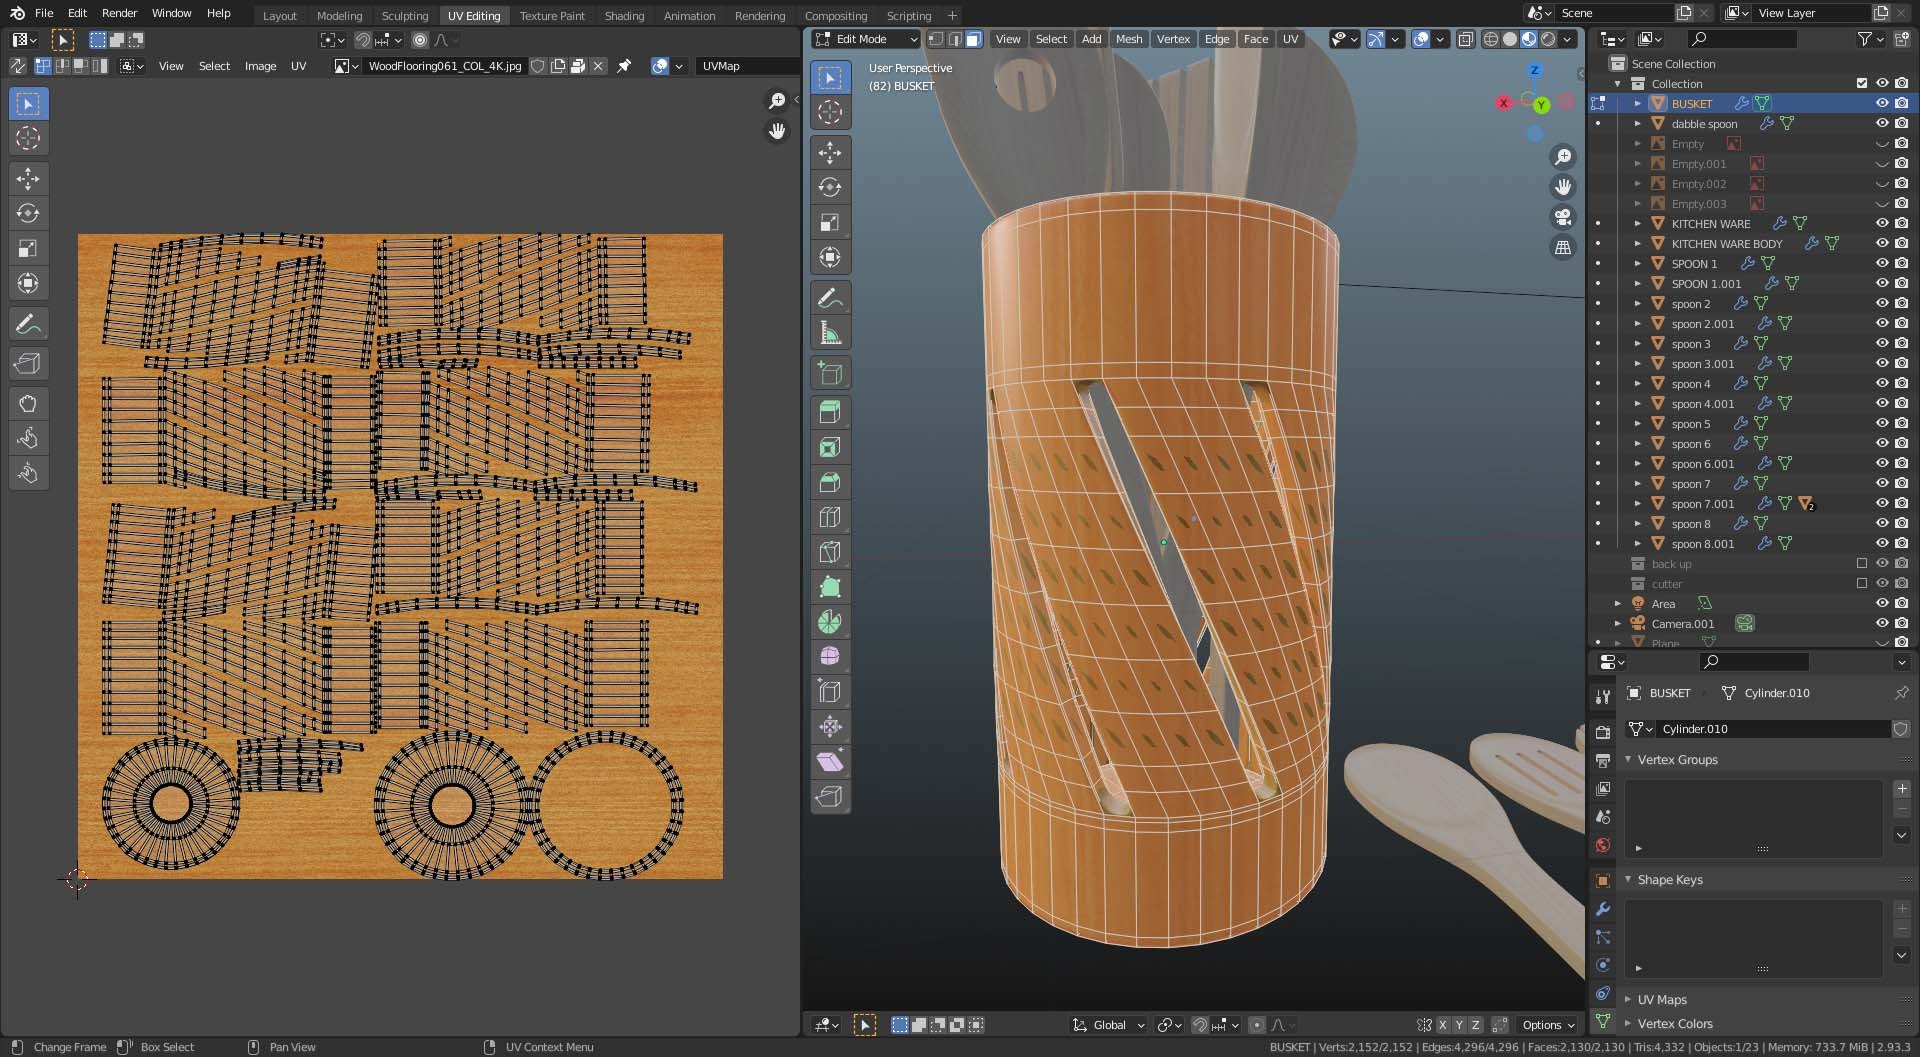Select the Annotate tool in UV editor
Screen dimensions: 1920x1057
tap(28, 324)
